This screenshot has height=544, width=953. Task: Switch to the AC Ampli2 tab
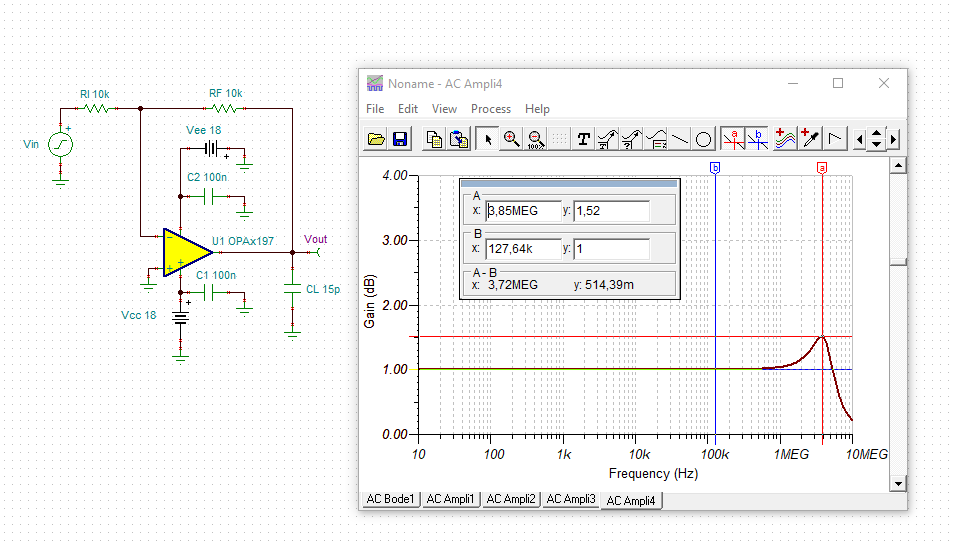click(x=510, y=499)
